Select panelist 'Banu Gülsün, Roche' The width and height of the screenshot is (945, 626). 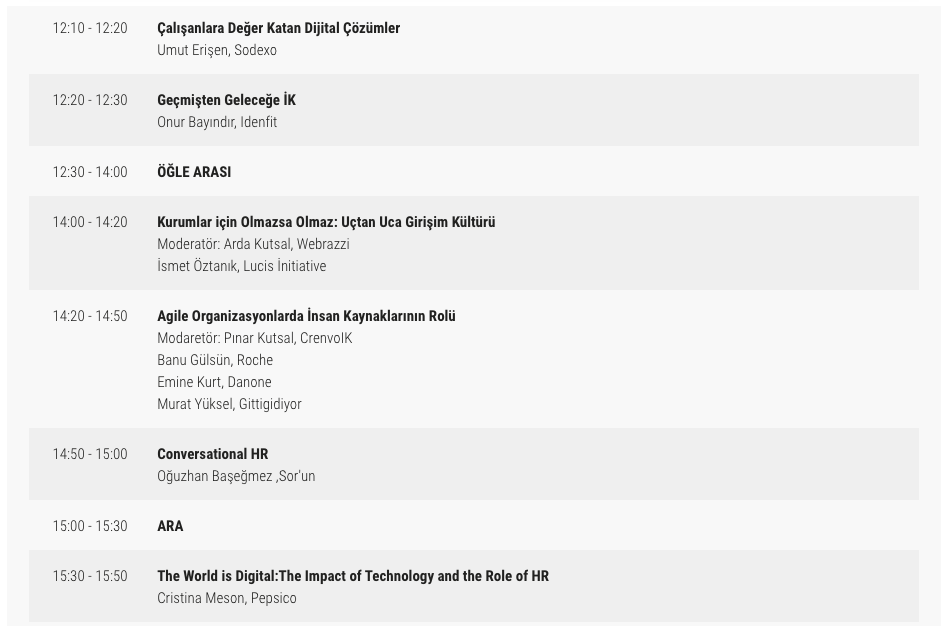215,360
